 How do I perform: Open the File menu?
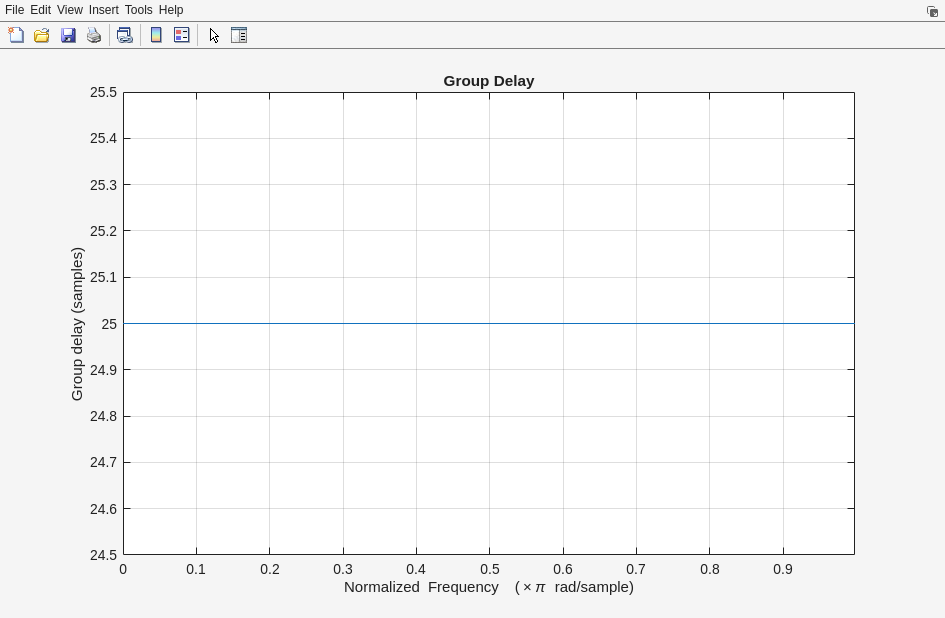click(14, 10)
